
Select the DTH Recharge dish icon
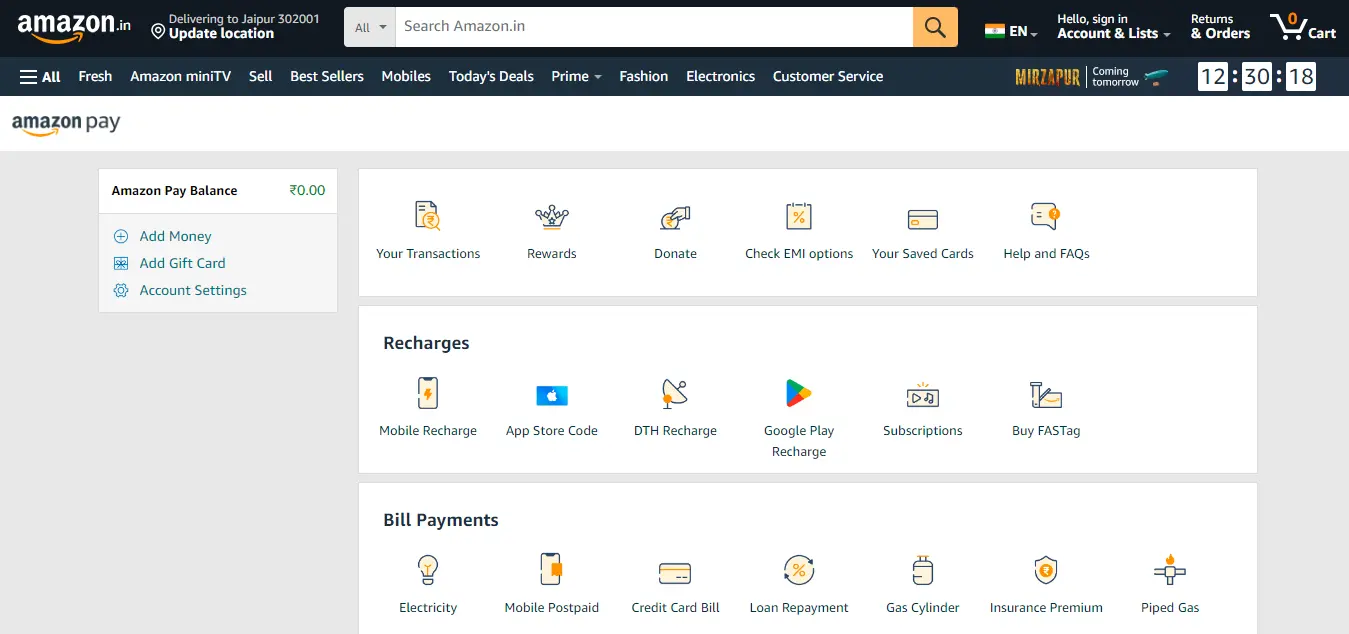[675, 393]
